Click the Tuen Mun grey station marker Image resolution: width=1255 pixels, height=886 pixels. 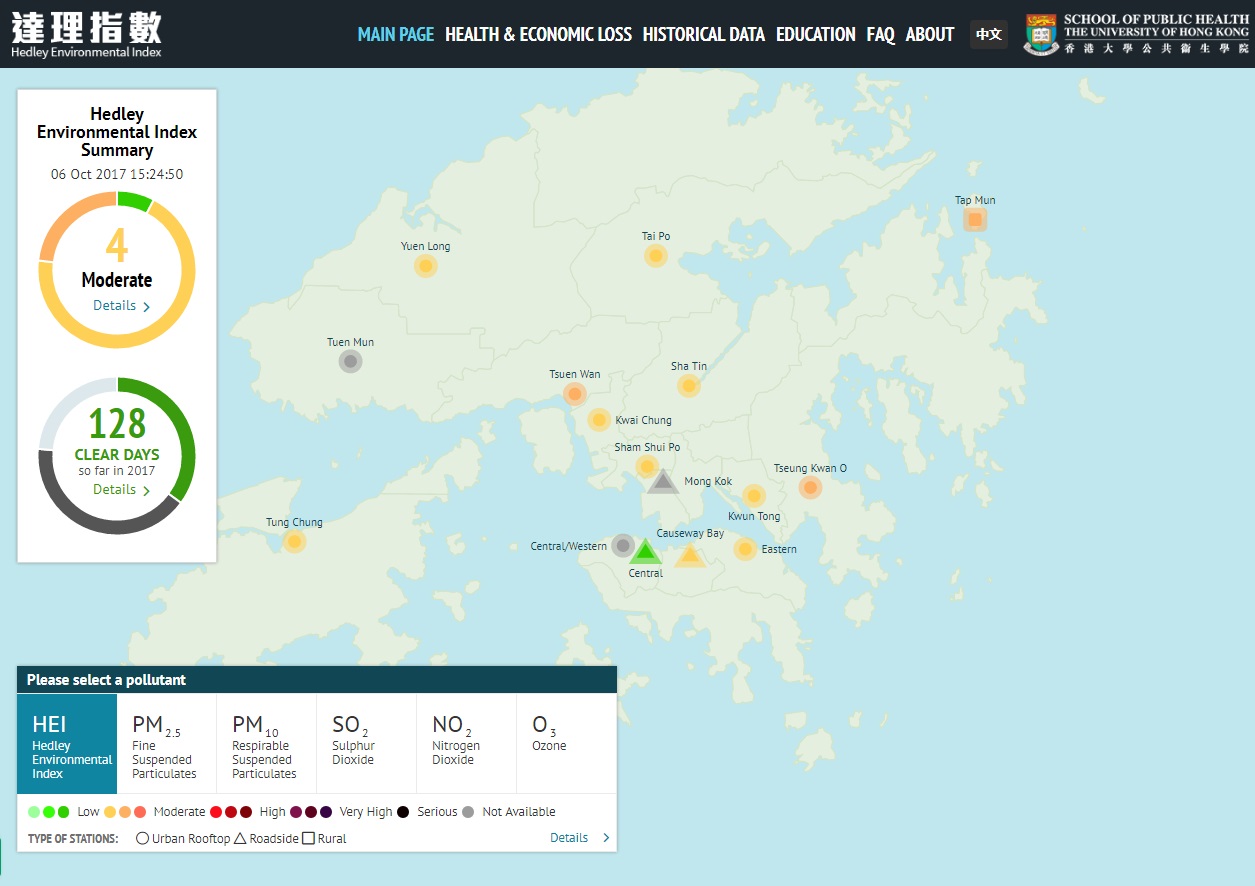(x=350, y=361)
